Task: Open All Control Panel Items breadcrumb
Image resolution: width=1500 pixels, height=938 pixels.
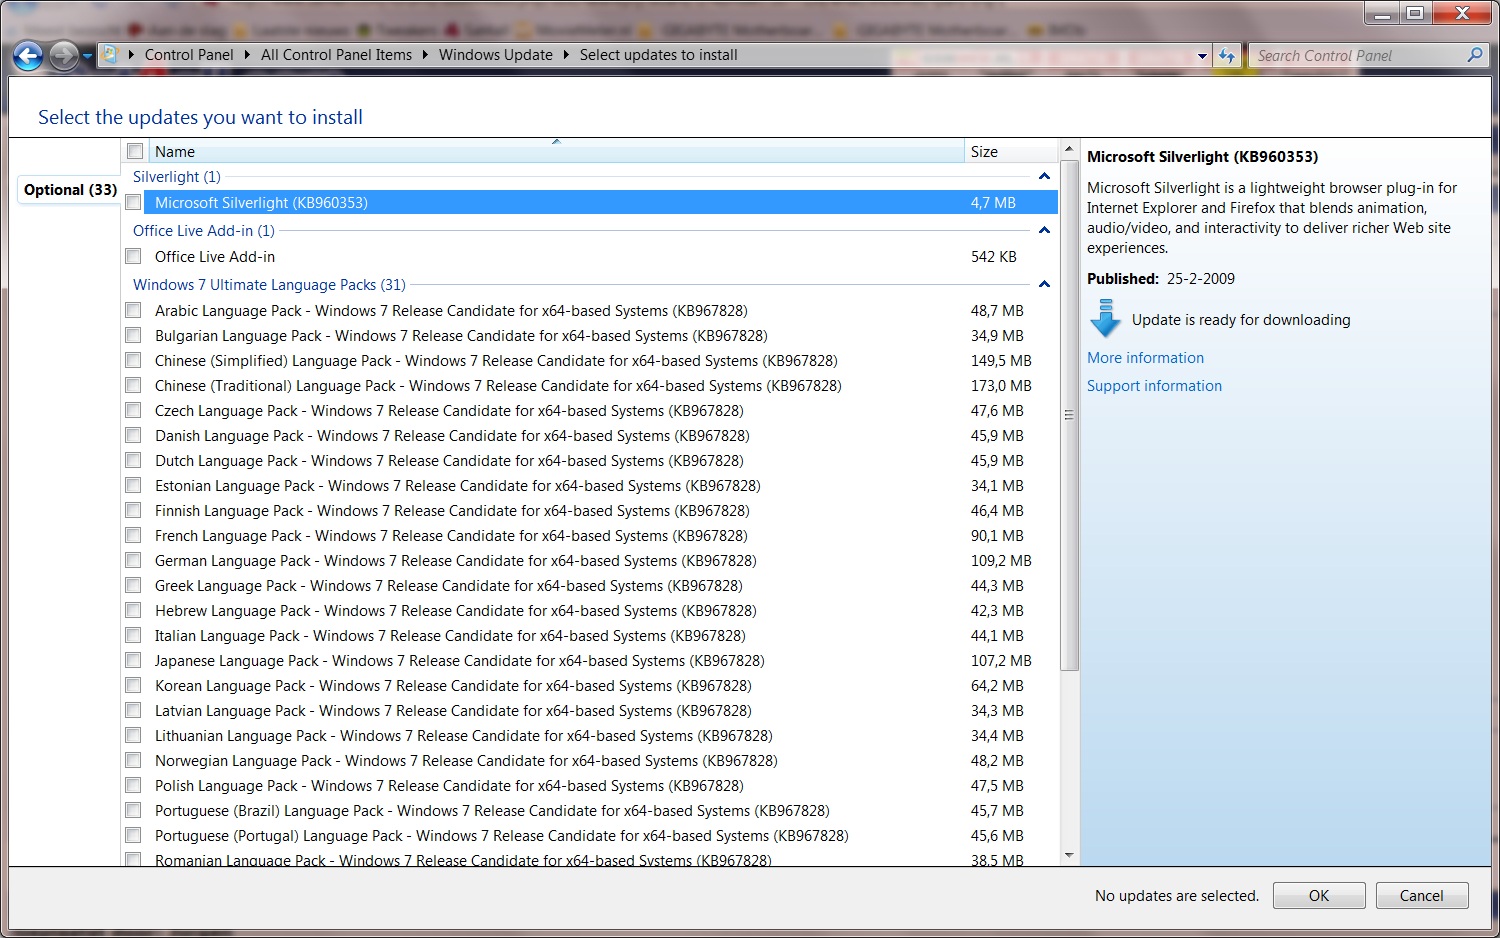Action: coord(336,55)
